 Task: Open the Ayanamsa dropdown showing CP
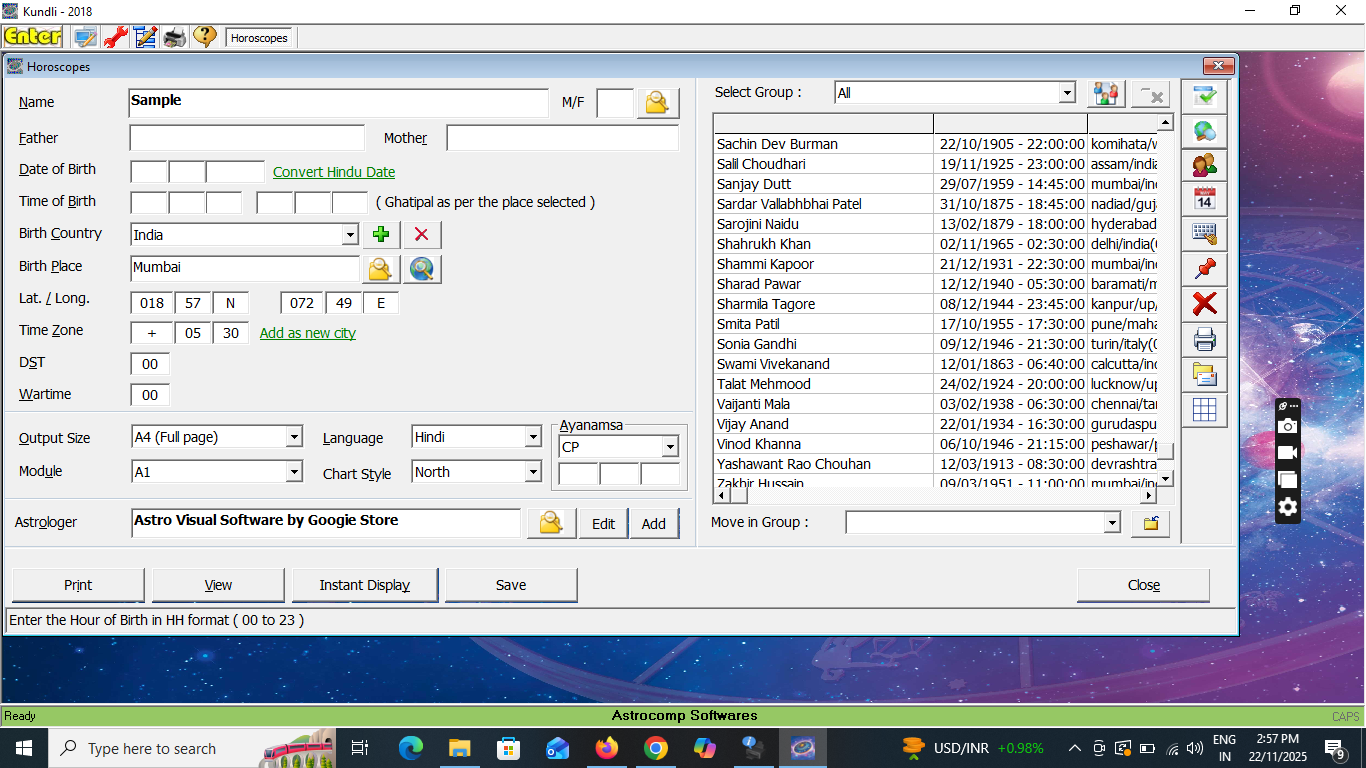(669, 447)
